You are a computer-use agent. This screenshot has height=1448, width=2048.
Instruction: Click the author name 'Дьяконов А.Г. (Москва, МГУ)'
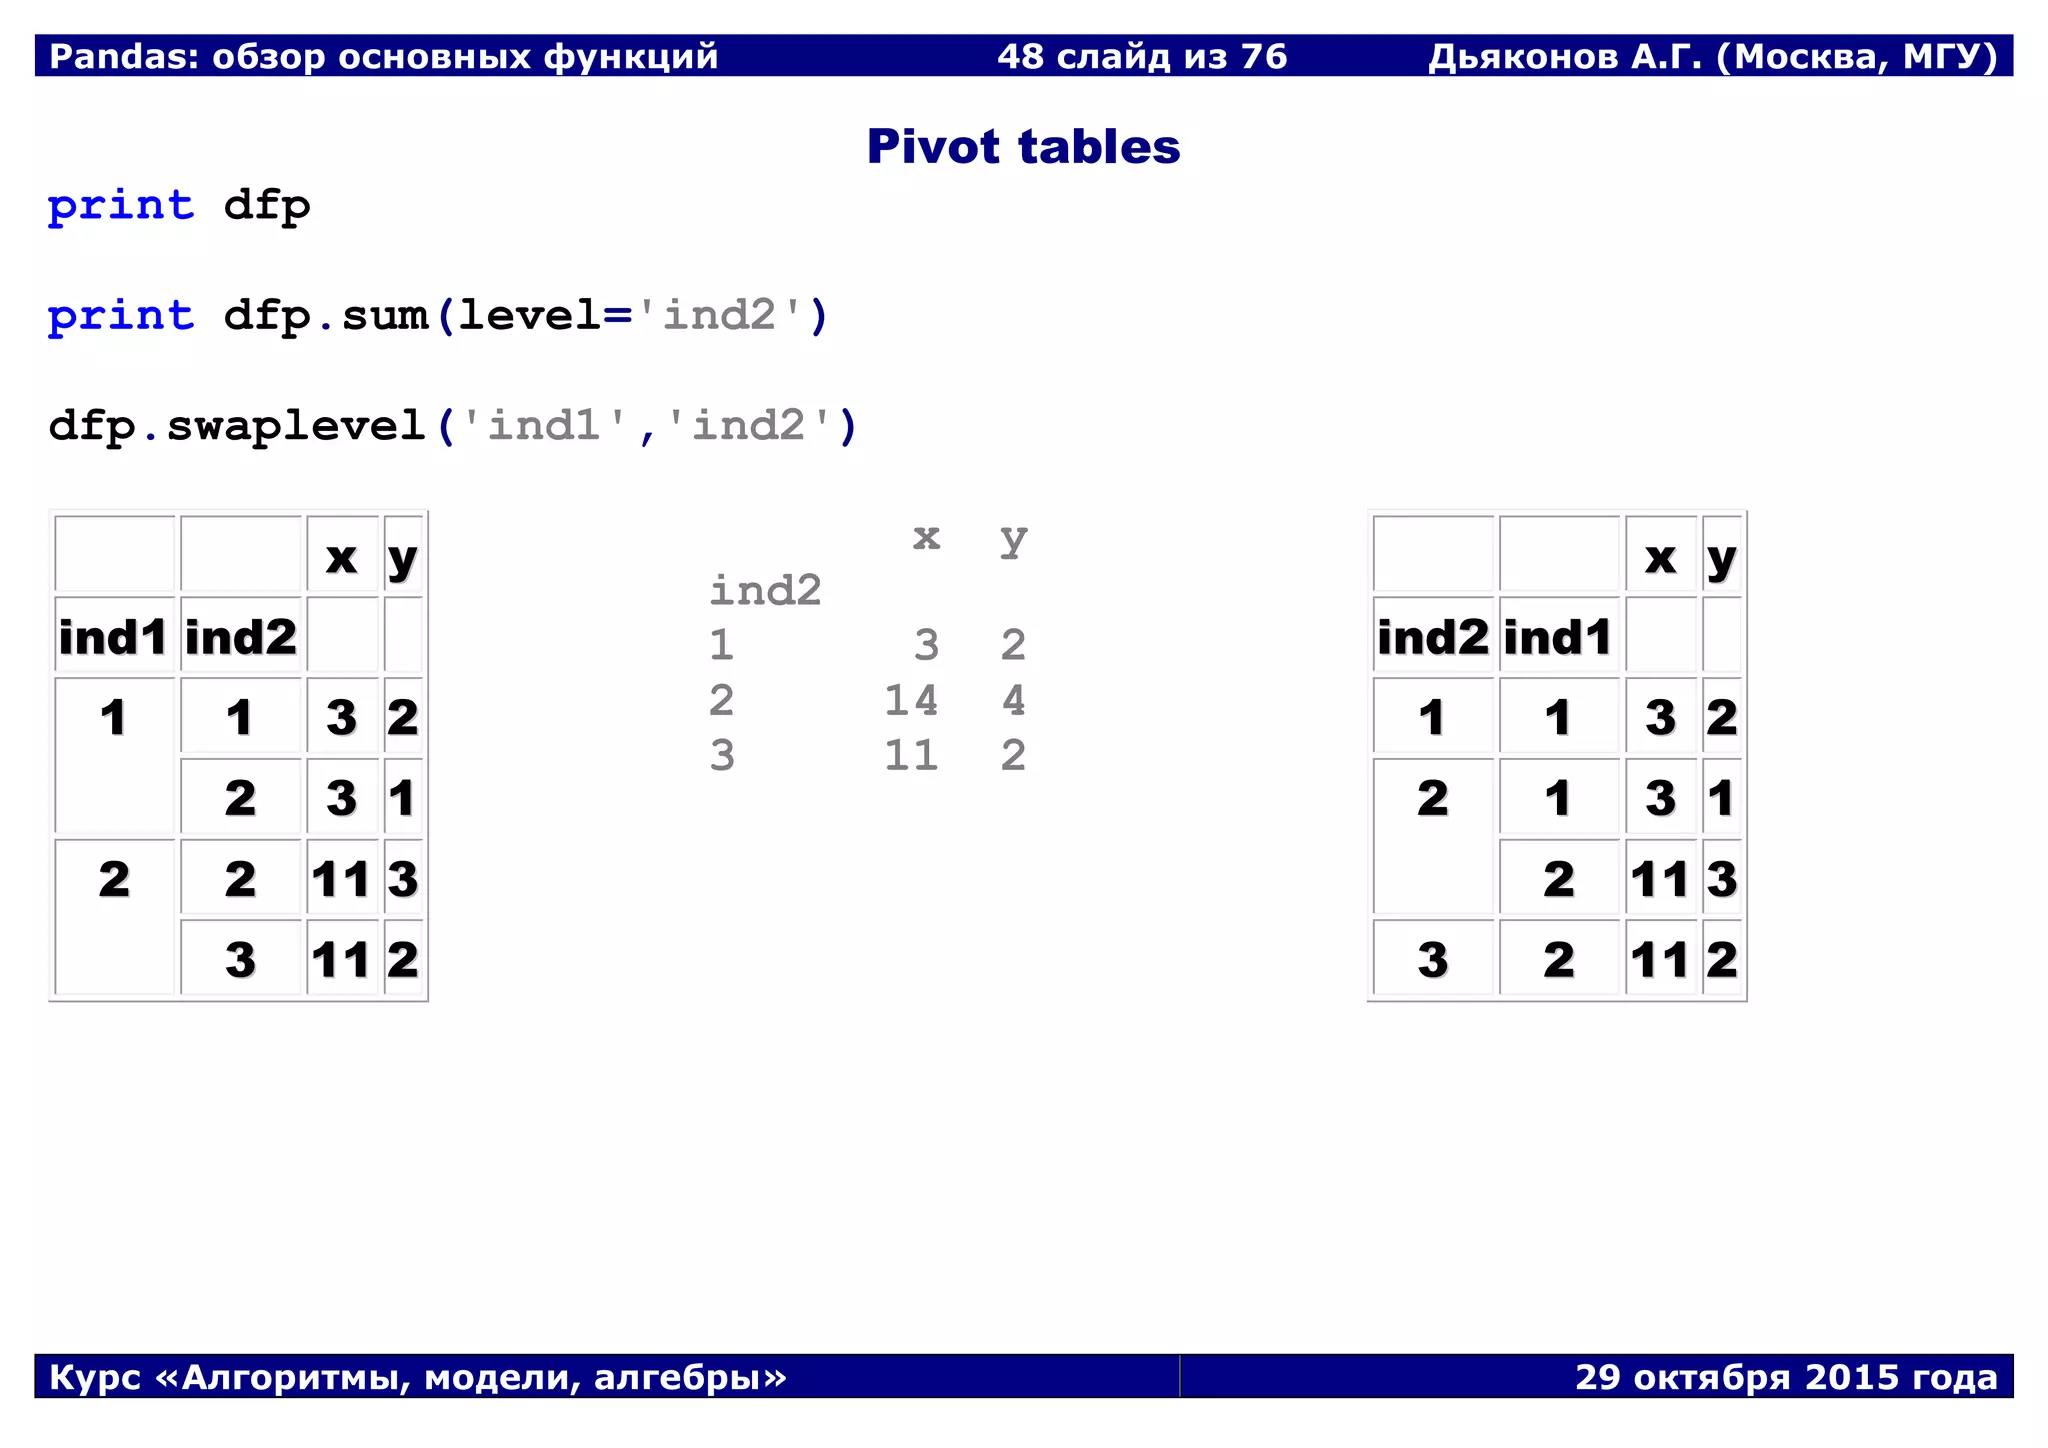(1712, 56)
